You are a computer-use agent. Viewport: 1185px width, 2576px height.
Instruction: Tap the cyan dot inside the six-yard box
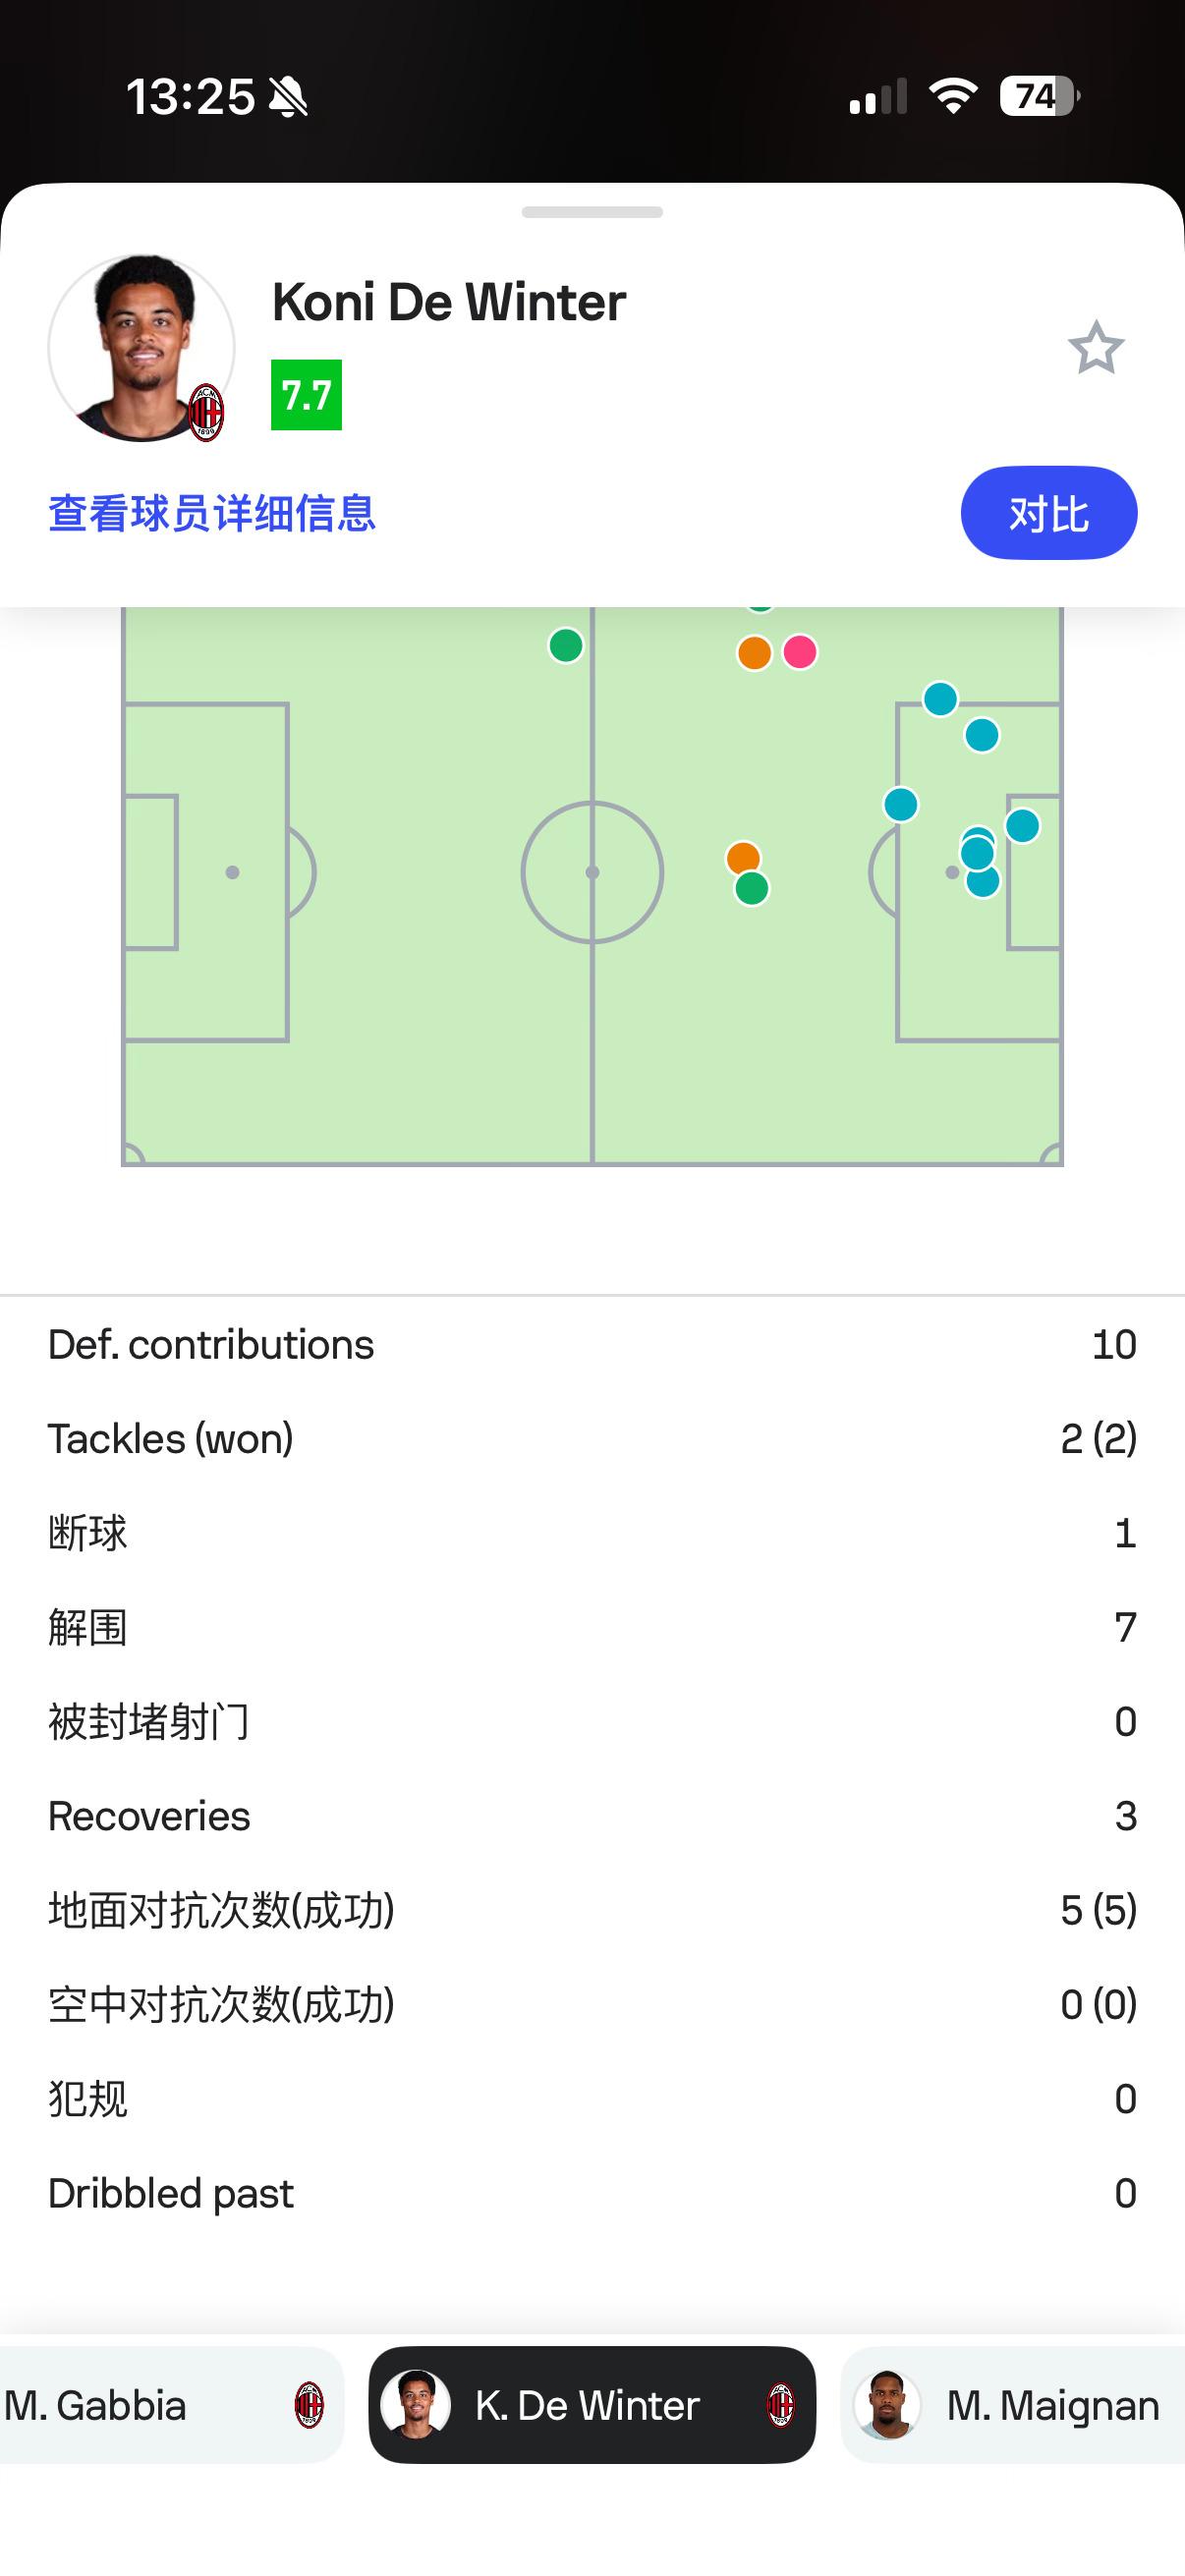coord(1022,826)
